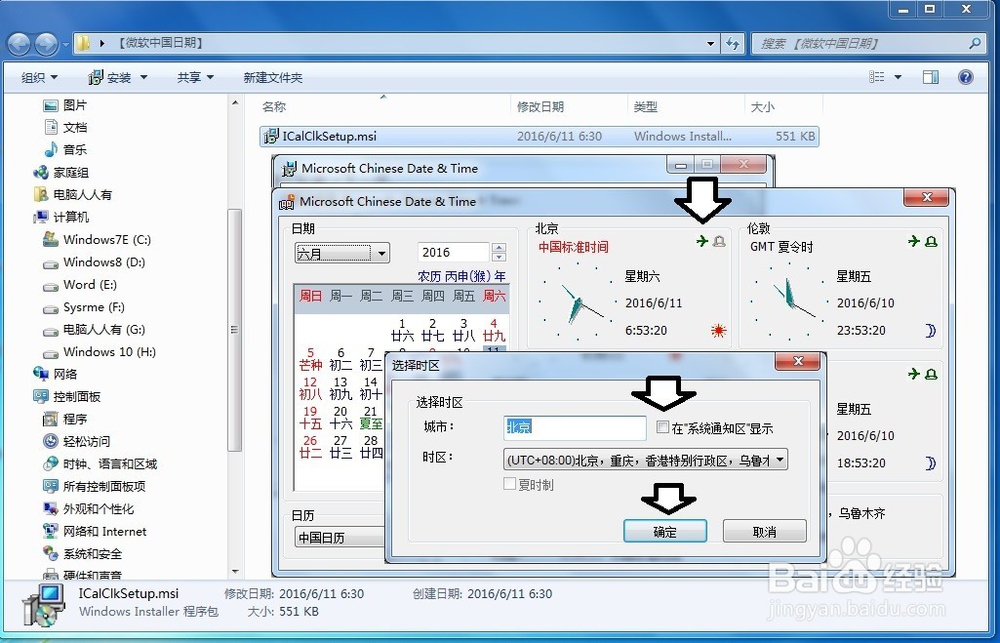Screen dimensions: 1000x643
Task: Open 轻松访问 in sidebar
Action: coord(76,441)
